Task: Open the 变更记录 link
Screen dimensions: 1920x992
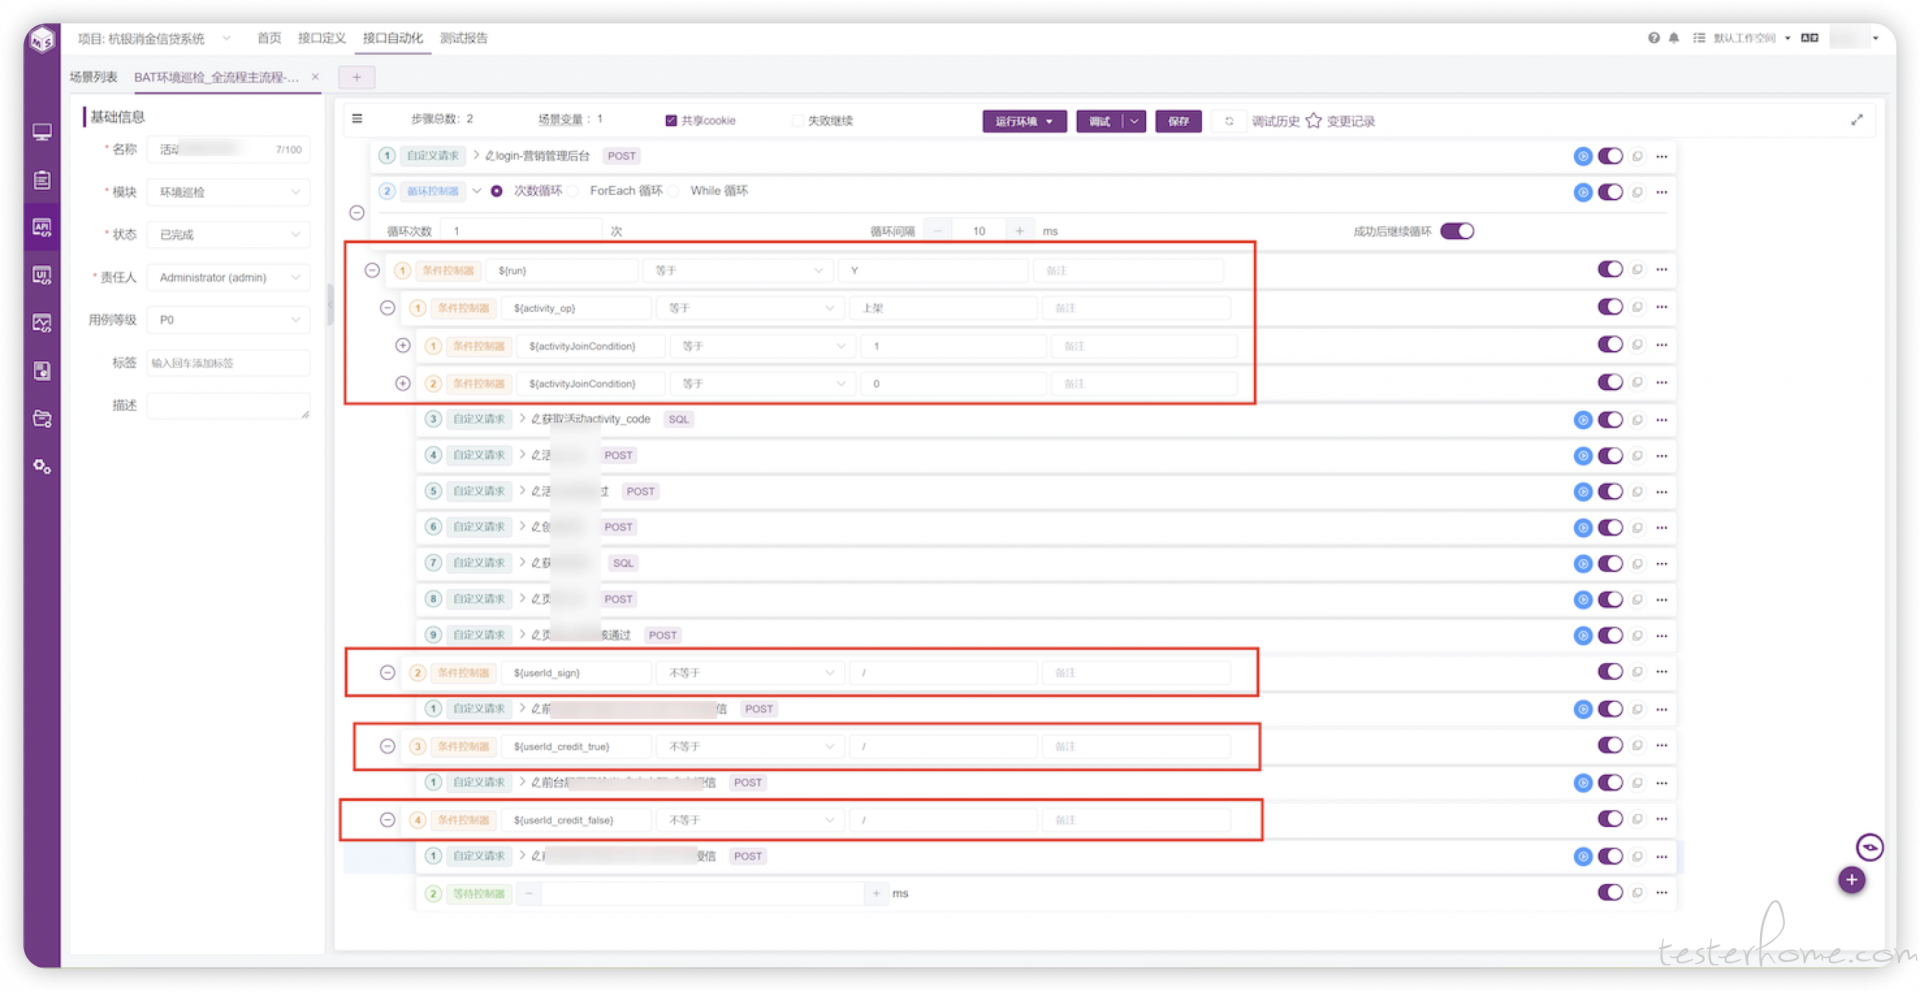Action: [1351, 121]
